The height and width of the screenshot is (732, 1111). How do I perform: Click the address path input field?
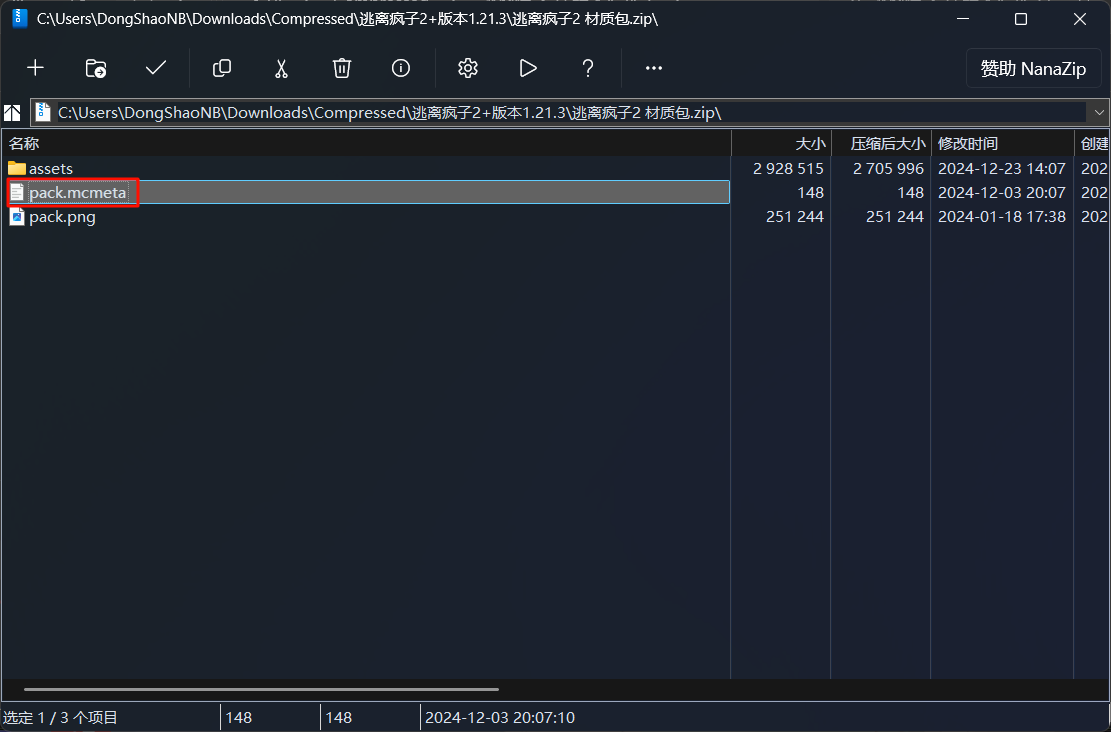560,112
